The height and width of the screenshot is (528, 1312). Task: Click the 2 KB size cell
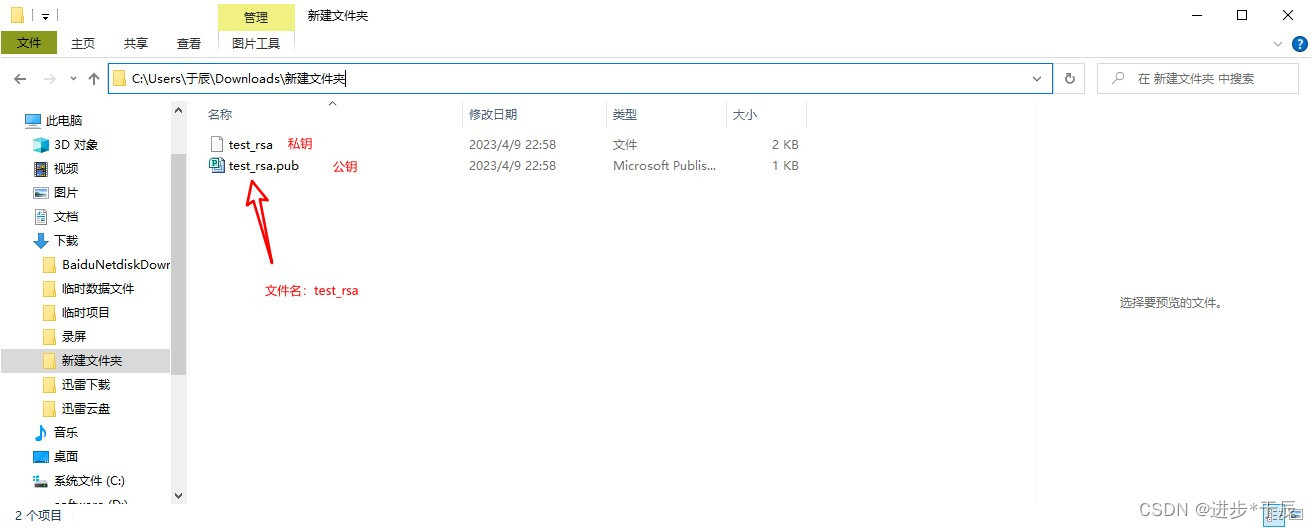tap(785, 145)
